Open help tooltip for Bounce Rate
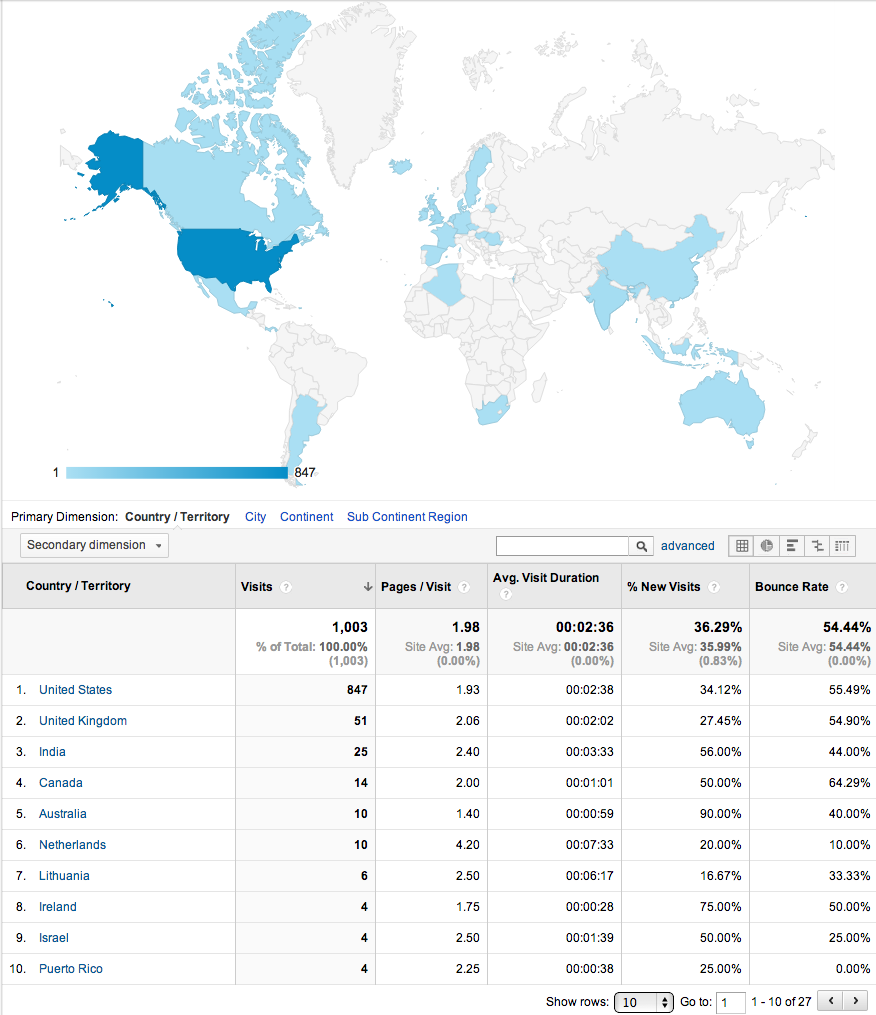Screen dimensions: 876x1015 pos(842,587)
